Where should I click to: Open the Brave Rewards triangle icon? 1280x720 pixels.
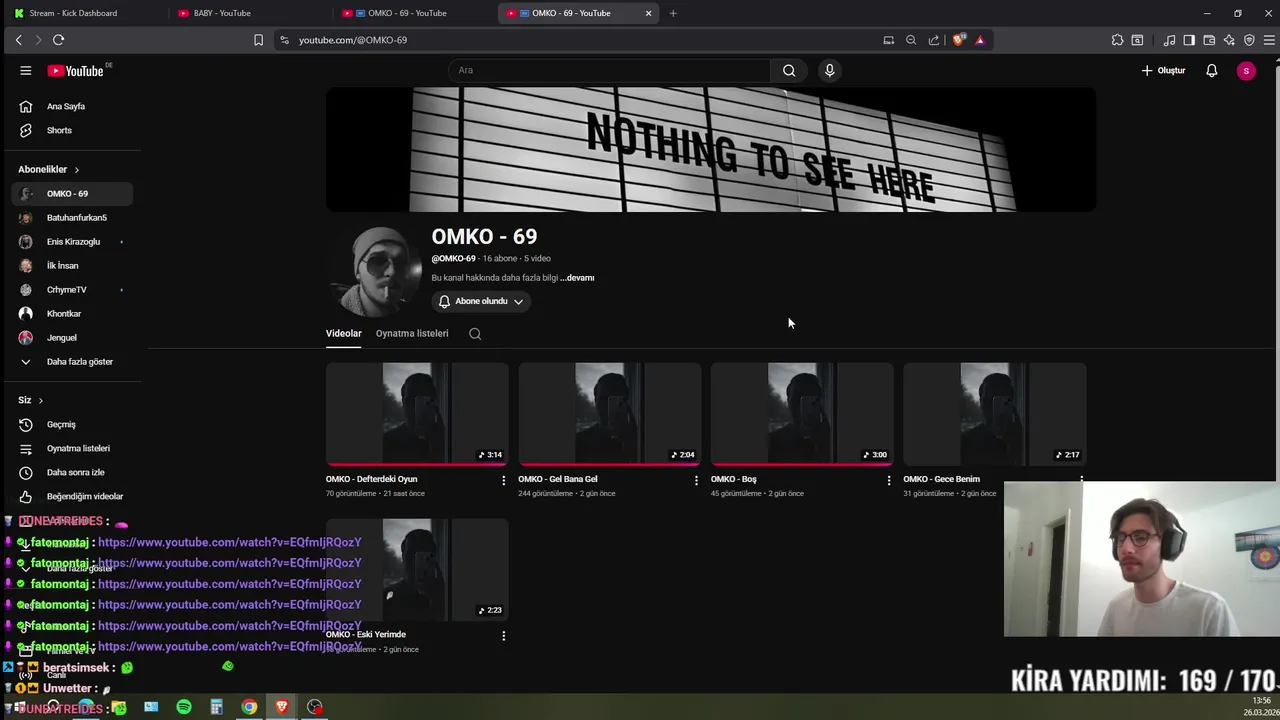coord(980,40)
